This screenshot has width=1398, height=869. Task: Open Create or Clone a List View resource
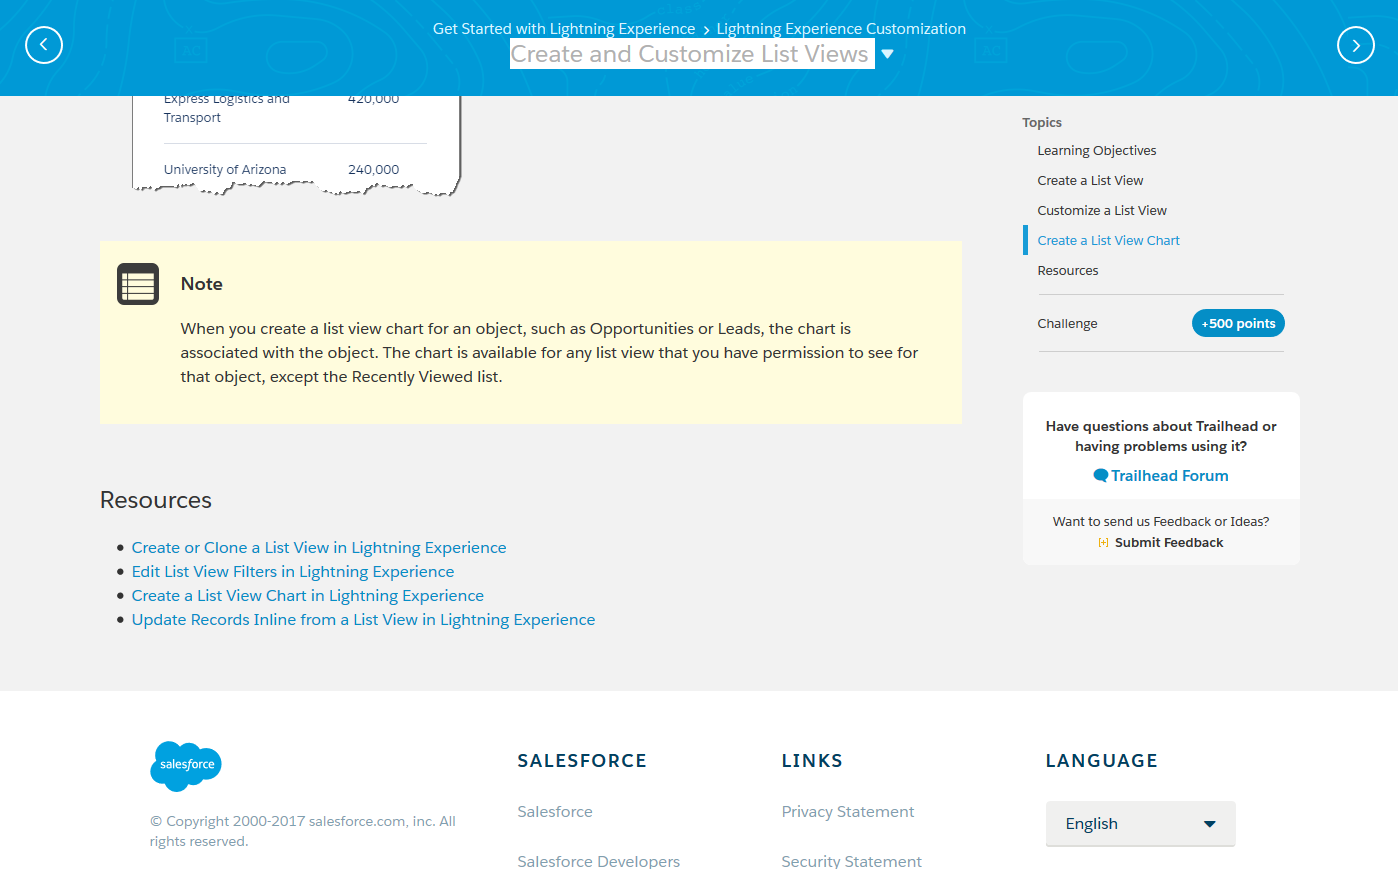[x=319, y=548]
